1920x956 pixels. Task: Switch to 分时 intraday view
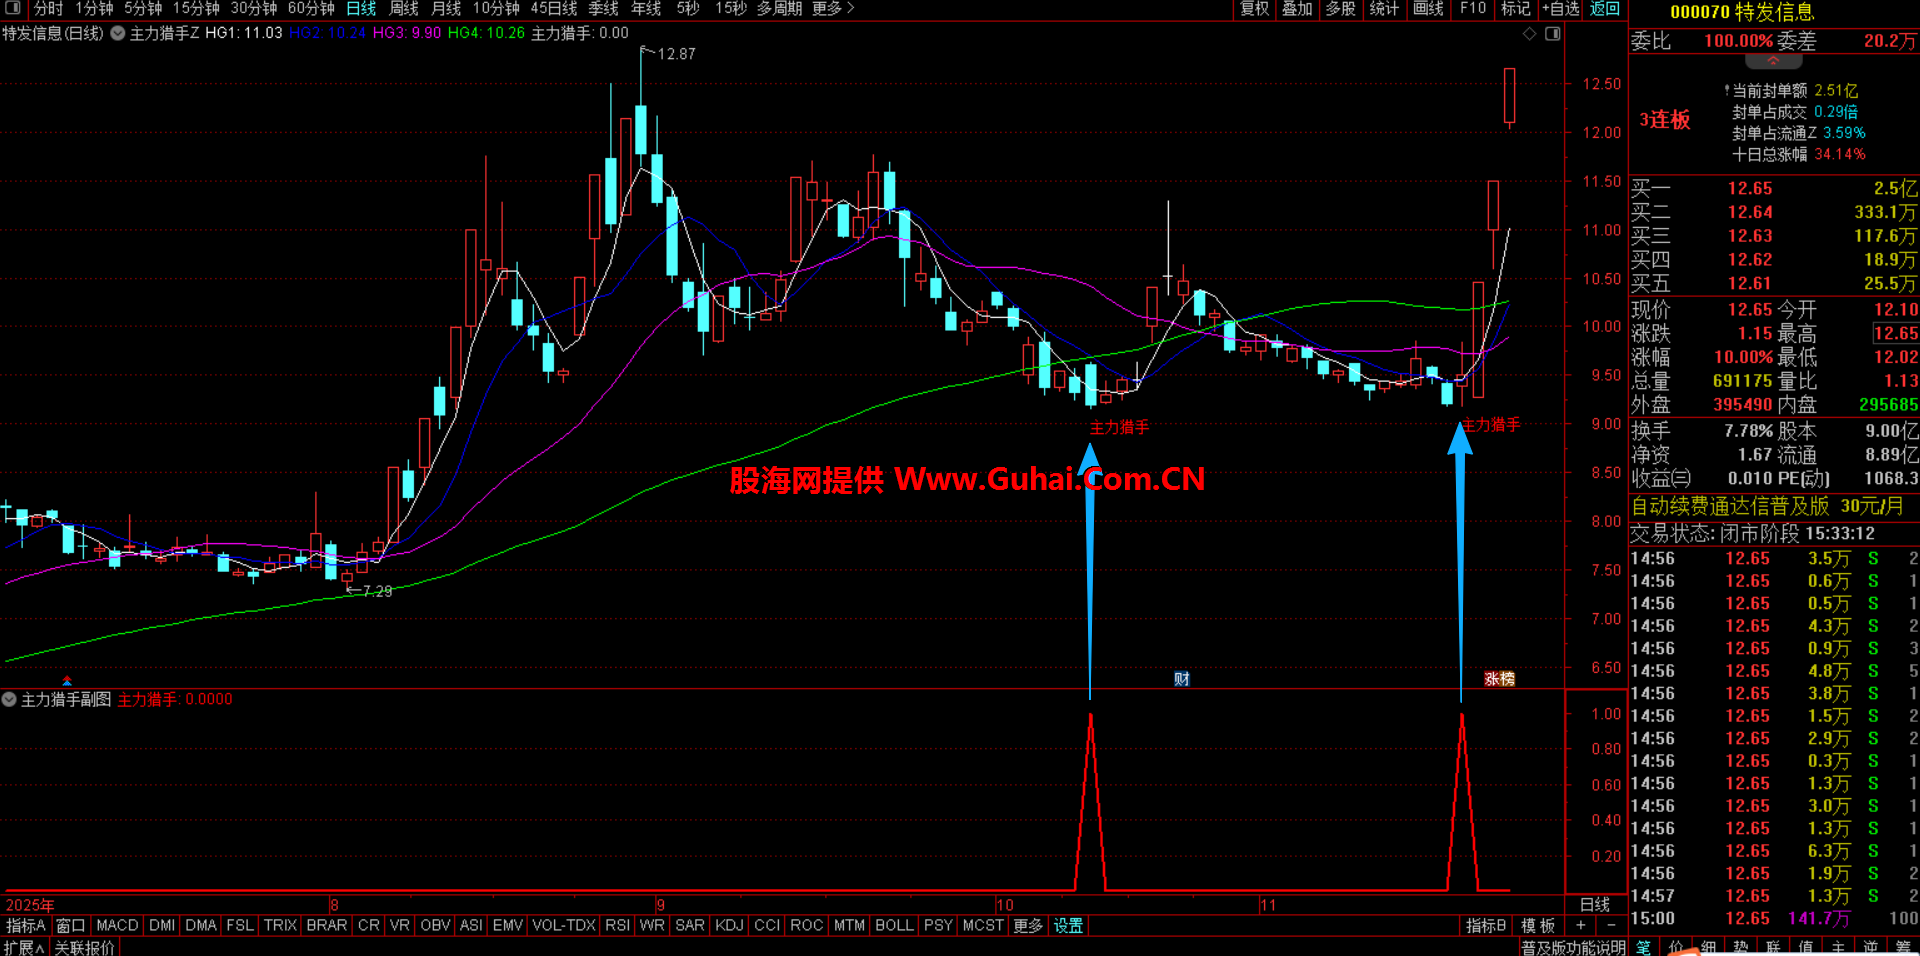pyautogui.click(x=47, y=8)
